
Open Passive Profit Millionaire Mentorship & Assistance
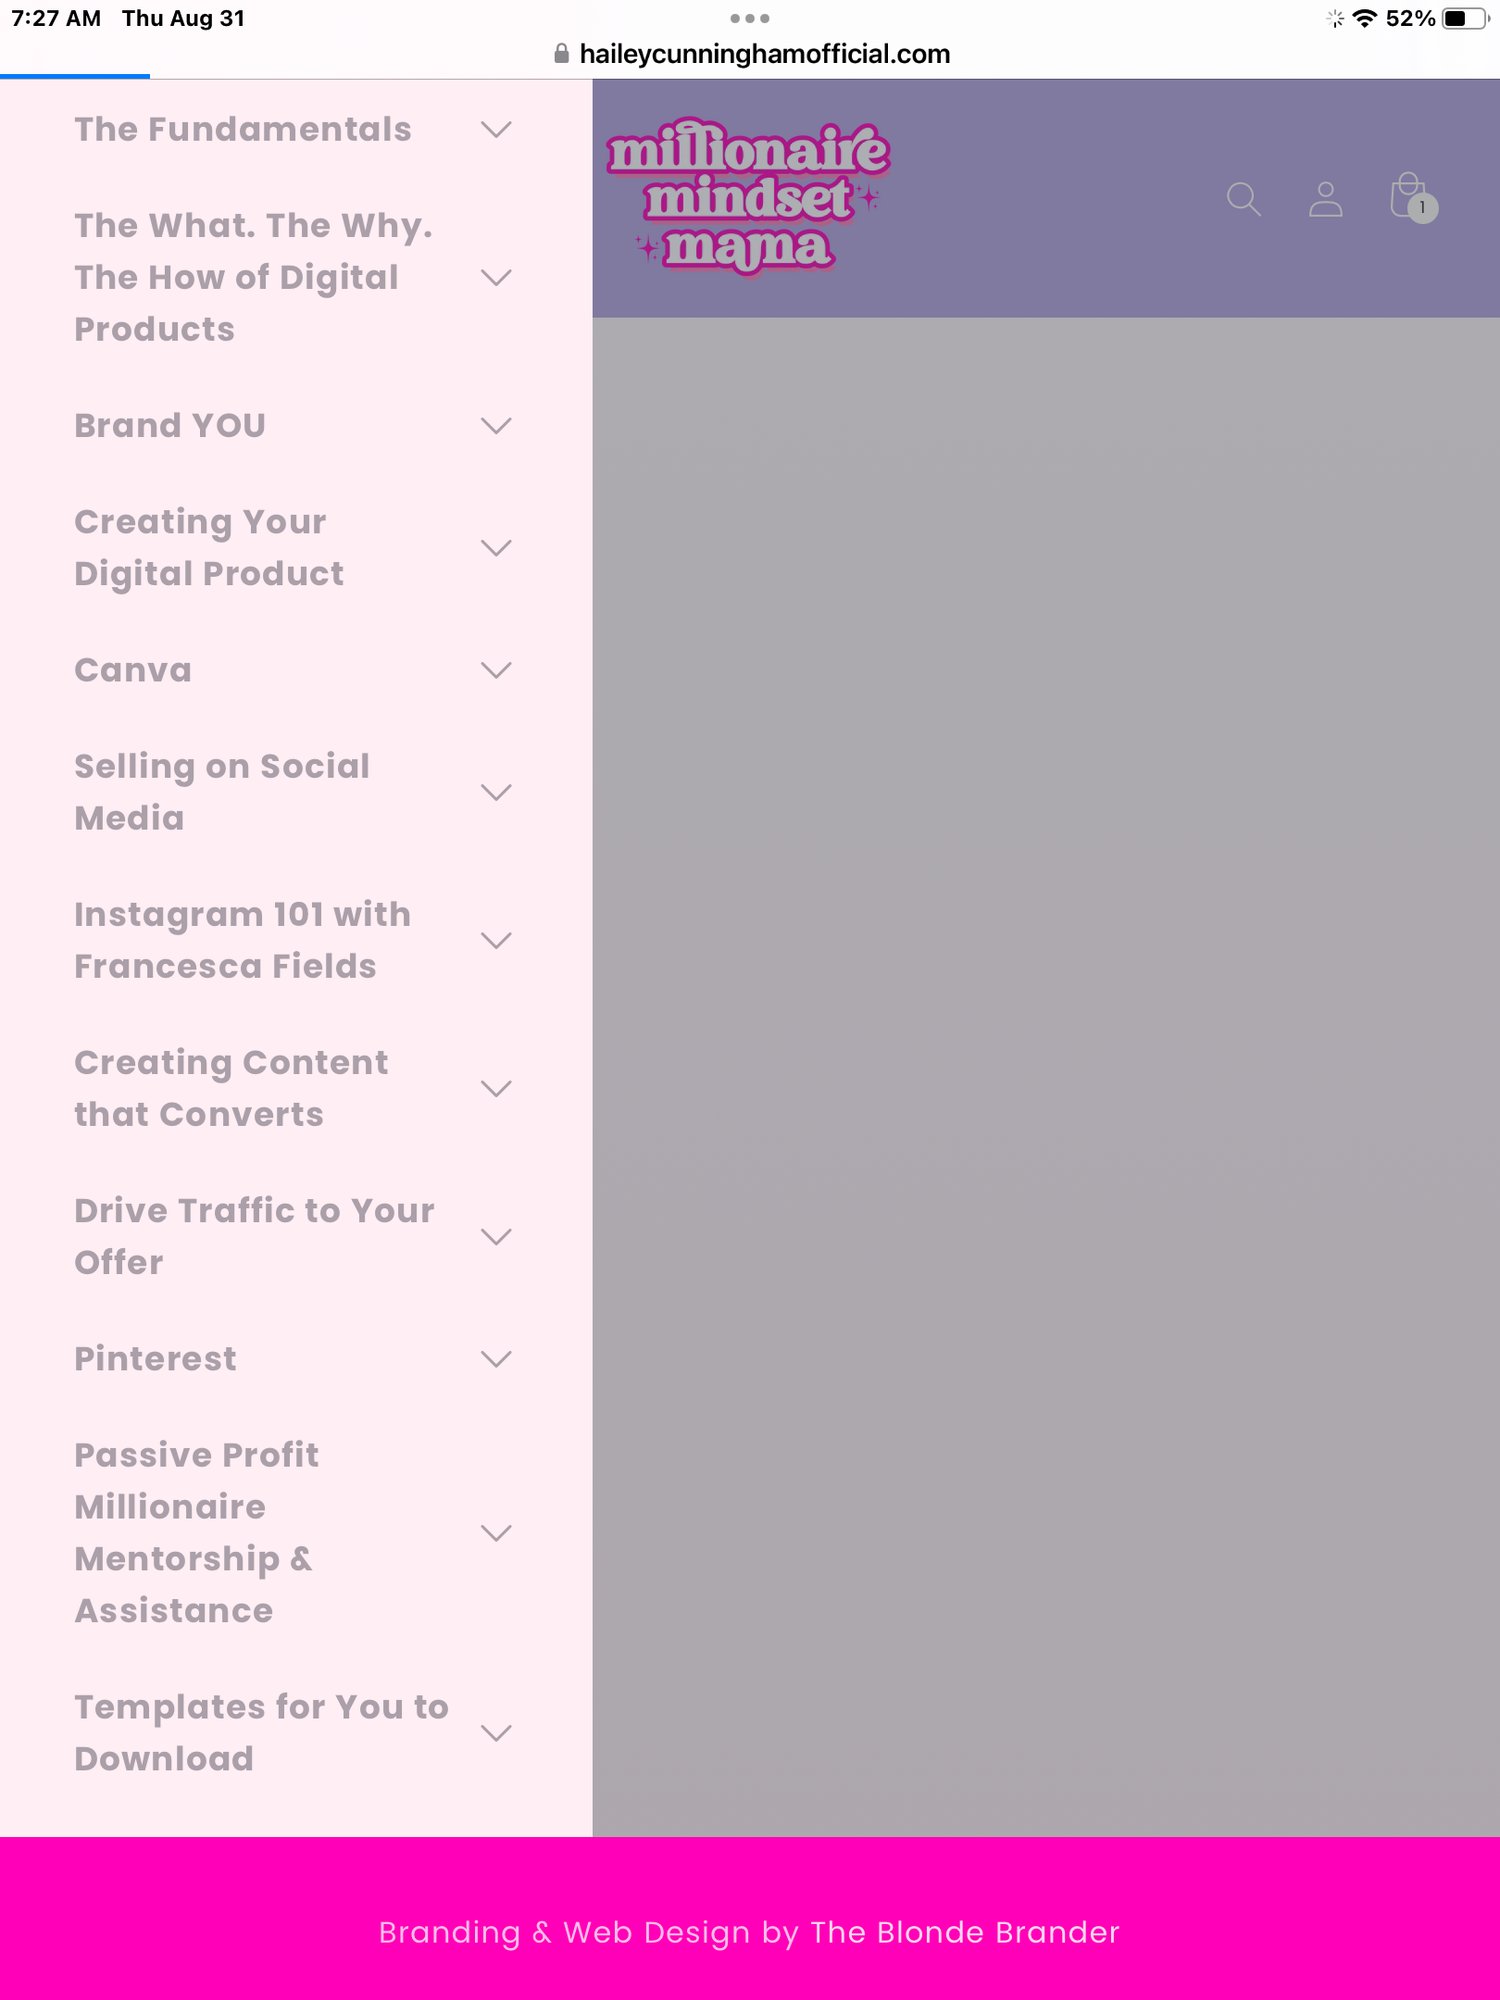(x=196, y=1532)
